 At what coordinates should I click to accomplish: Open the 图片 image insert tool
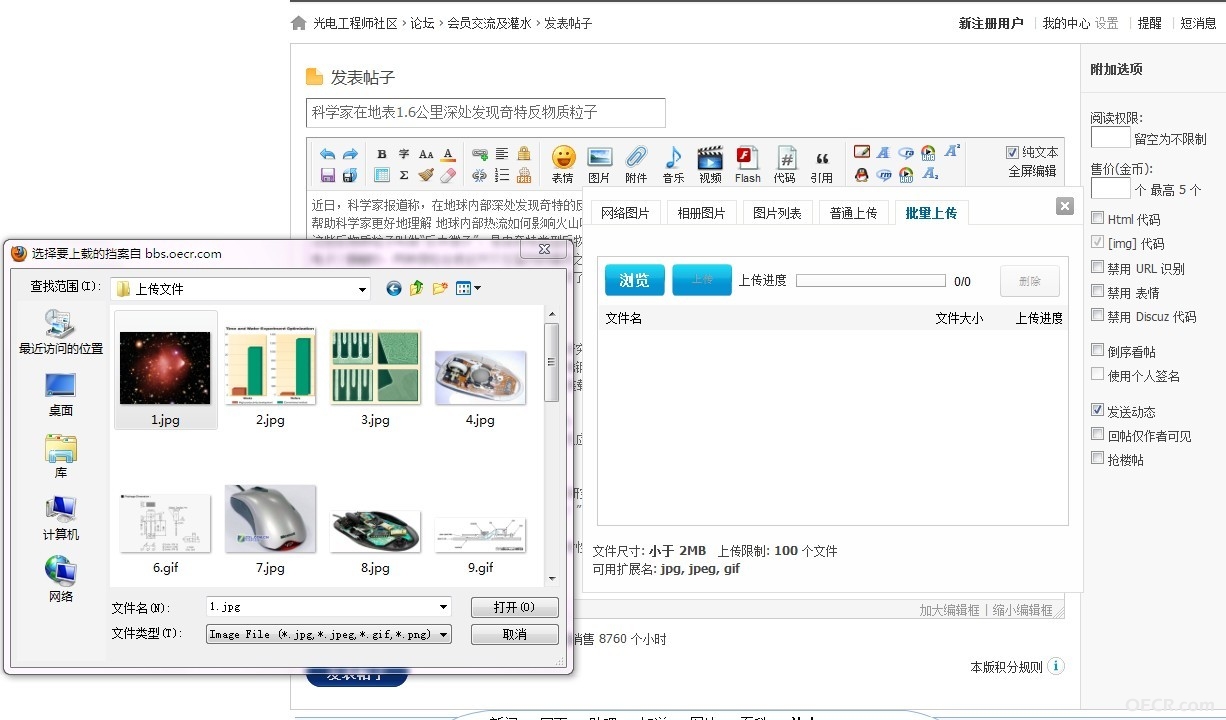pyautogui.click(x=599, y=158)
